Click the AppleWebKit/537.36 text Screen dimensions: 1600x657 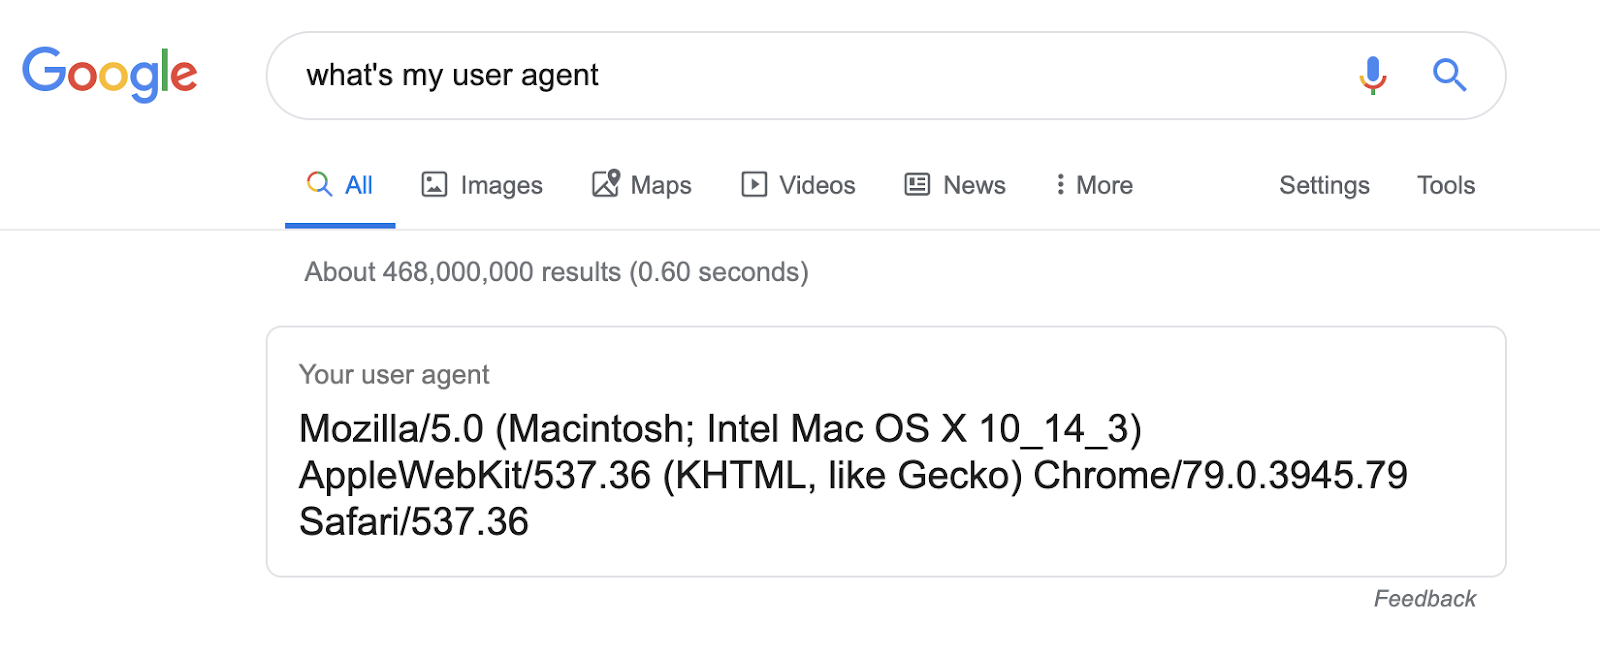(x=475, y=476)
